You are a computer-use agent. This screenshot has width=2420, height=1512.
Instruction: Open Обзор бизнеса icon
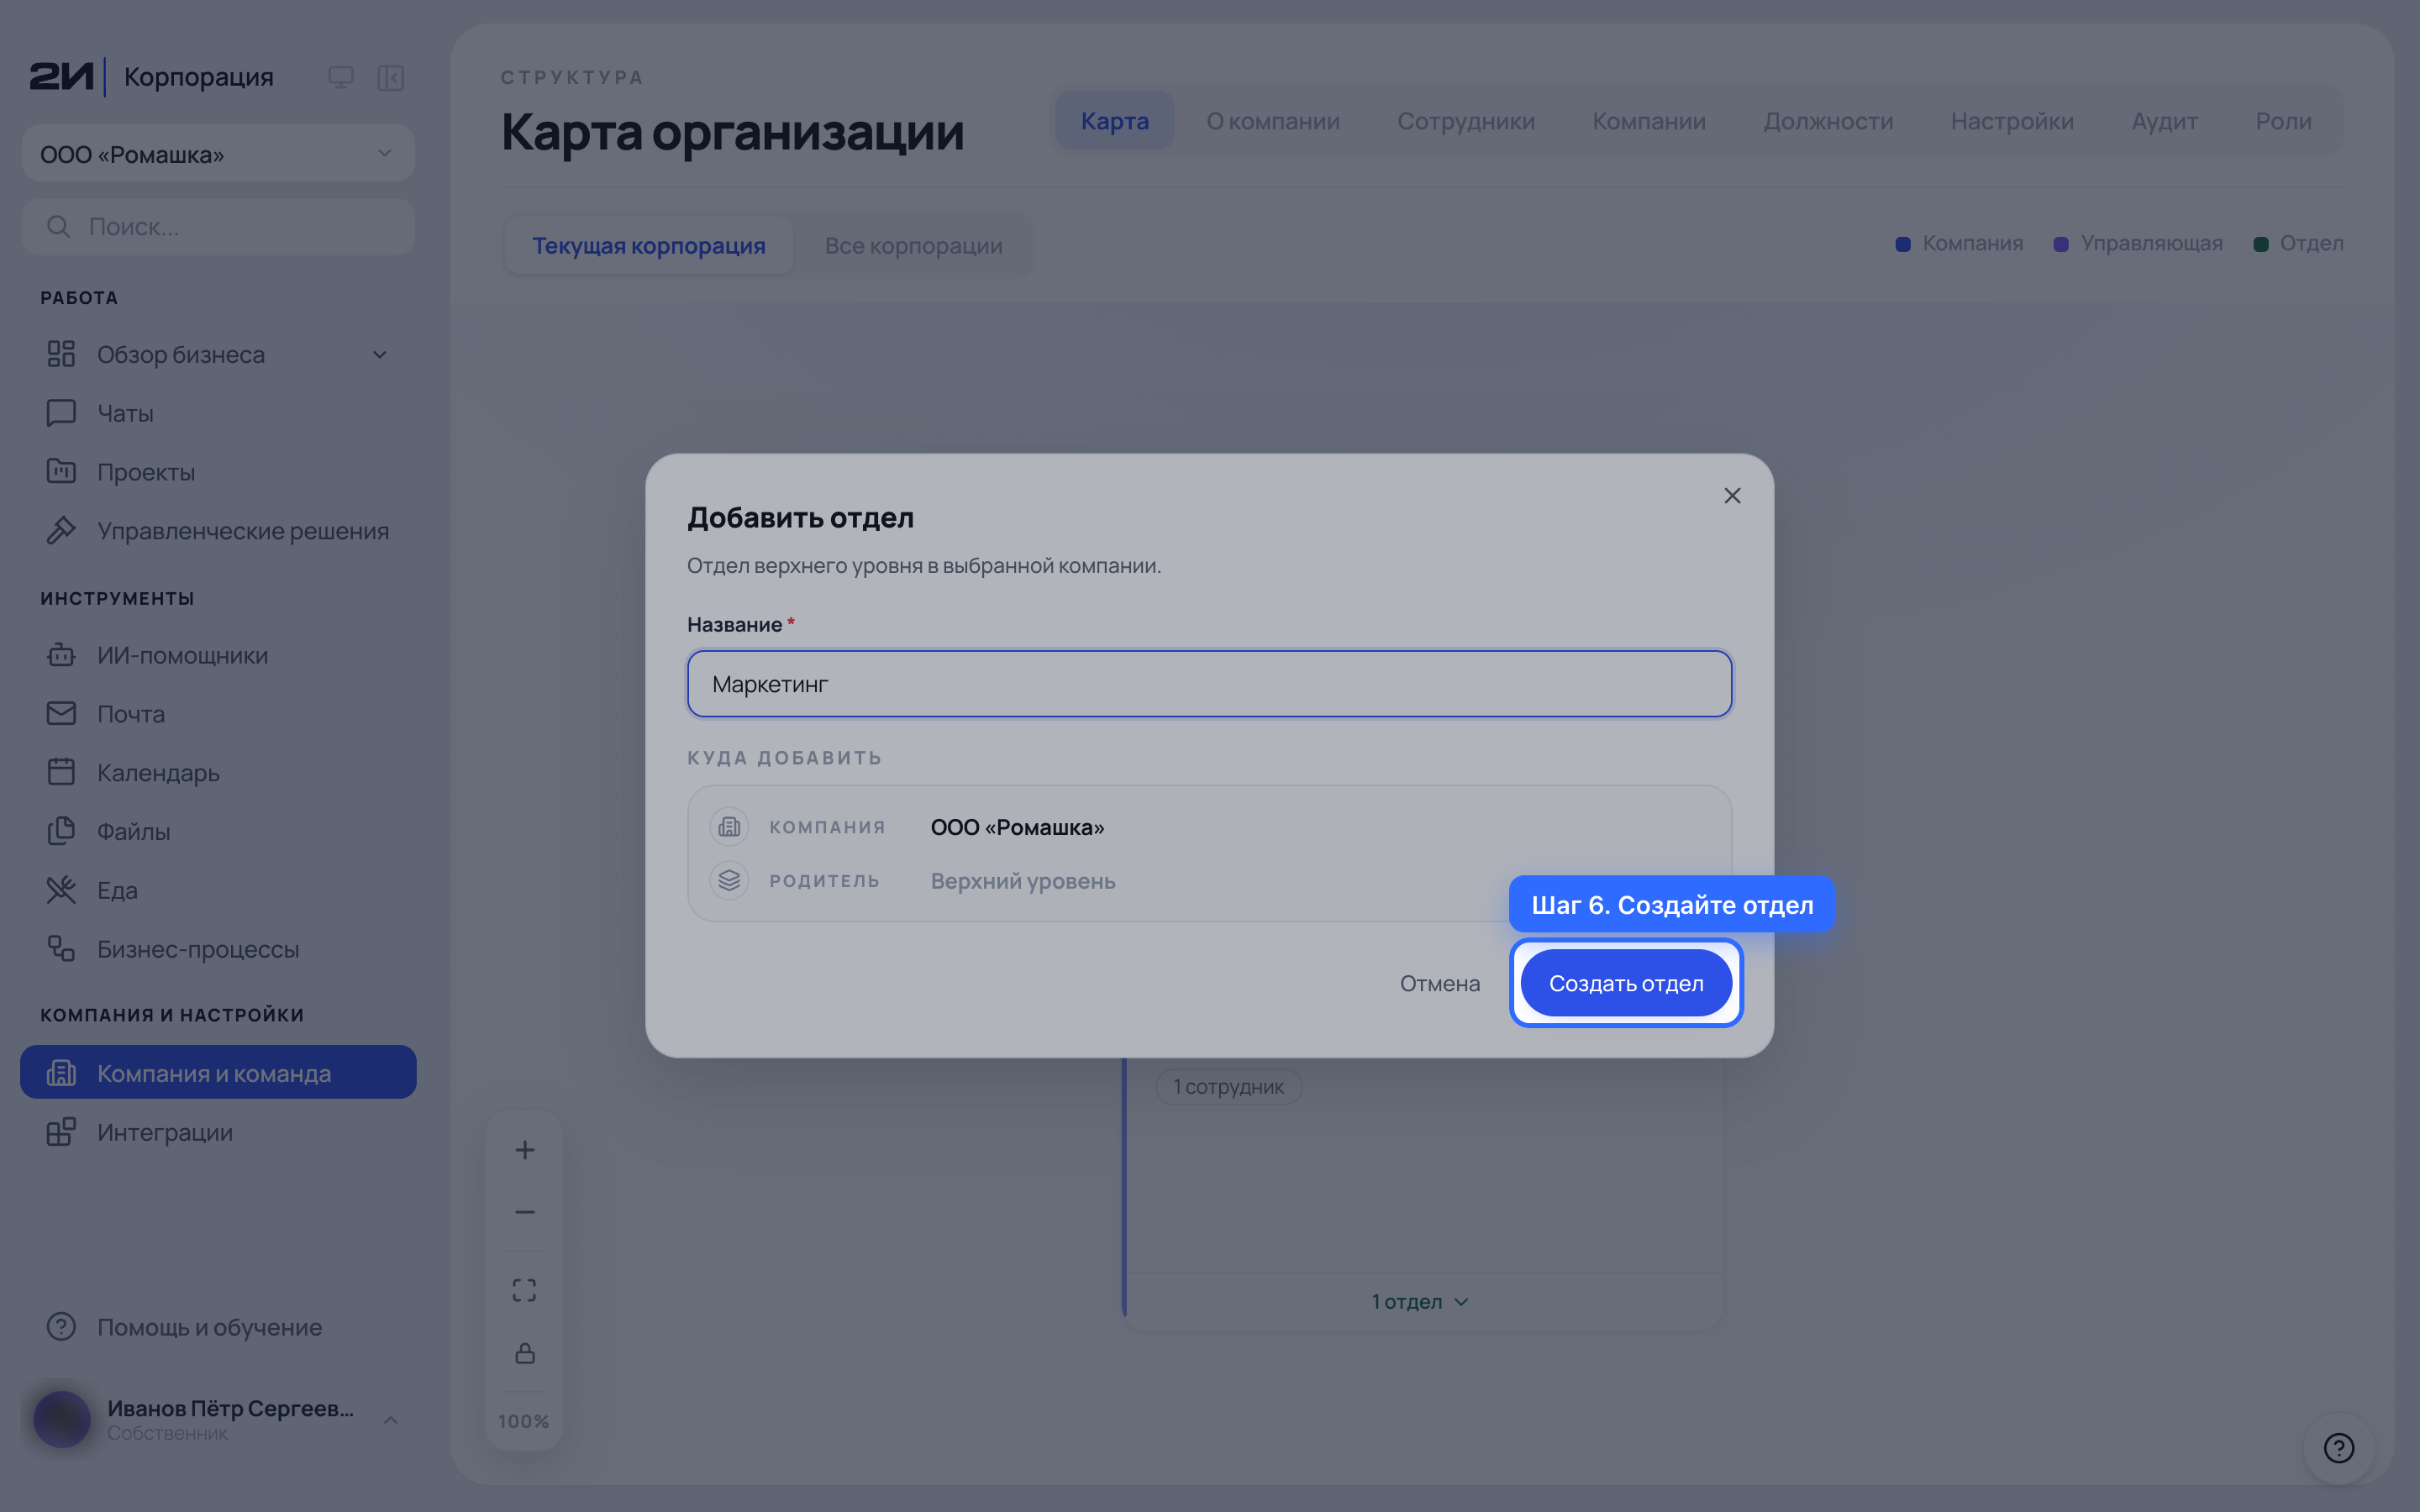pos(61,354)
